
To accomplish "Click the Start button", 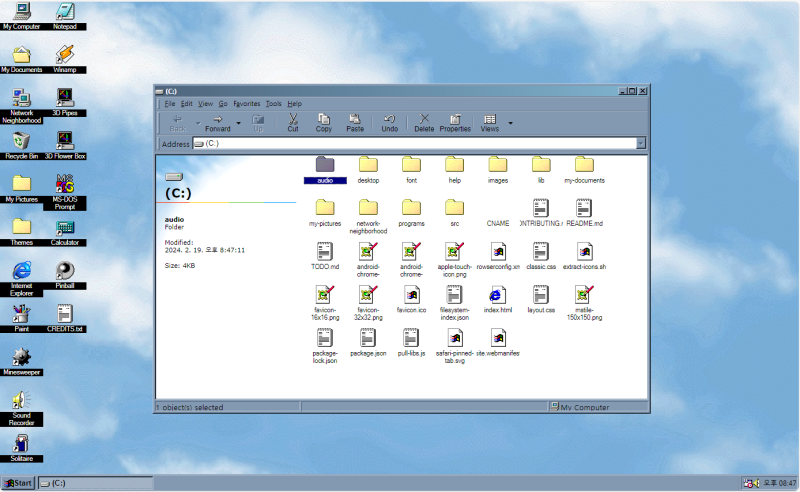I will coord(18,483).
